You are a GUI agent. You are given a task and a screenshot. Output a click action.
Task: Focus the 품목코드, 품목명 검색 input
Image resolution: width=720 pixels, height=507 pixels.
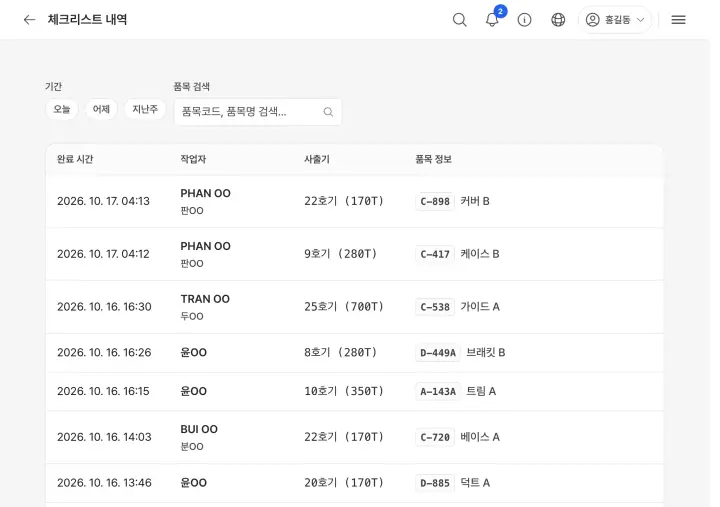258,112
